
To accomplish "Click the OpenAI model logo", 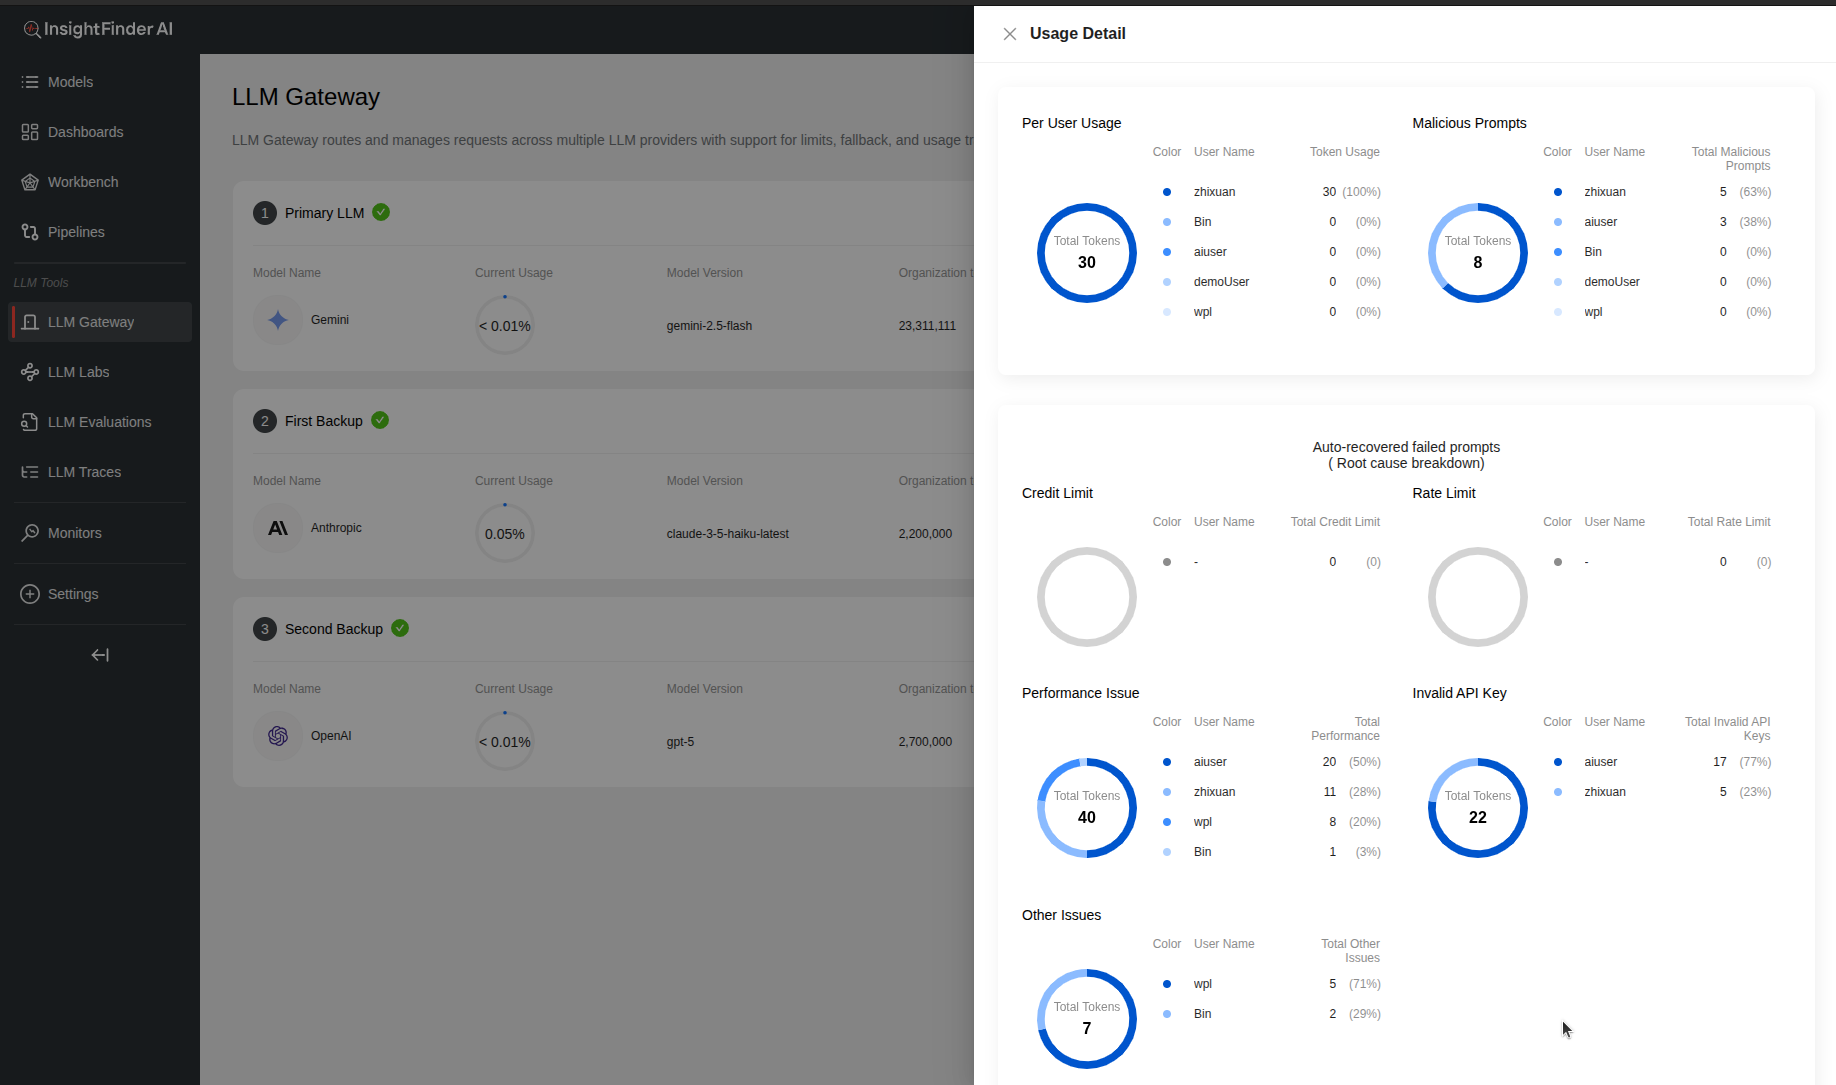I will tap(278, 736).
